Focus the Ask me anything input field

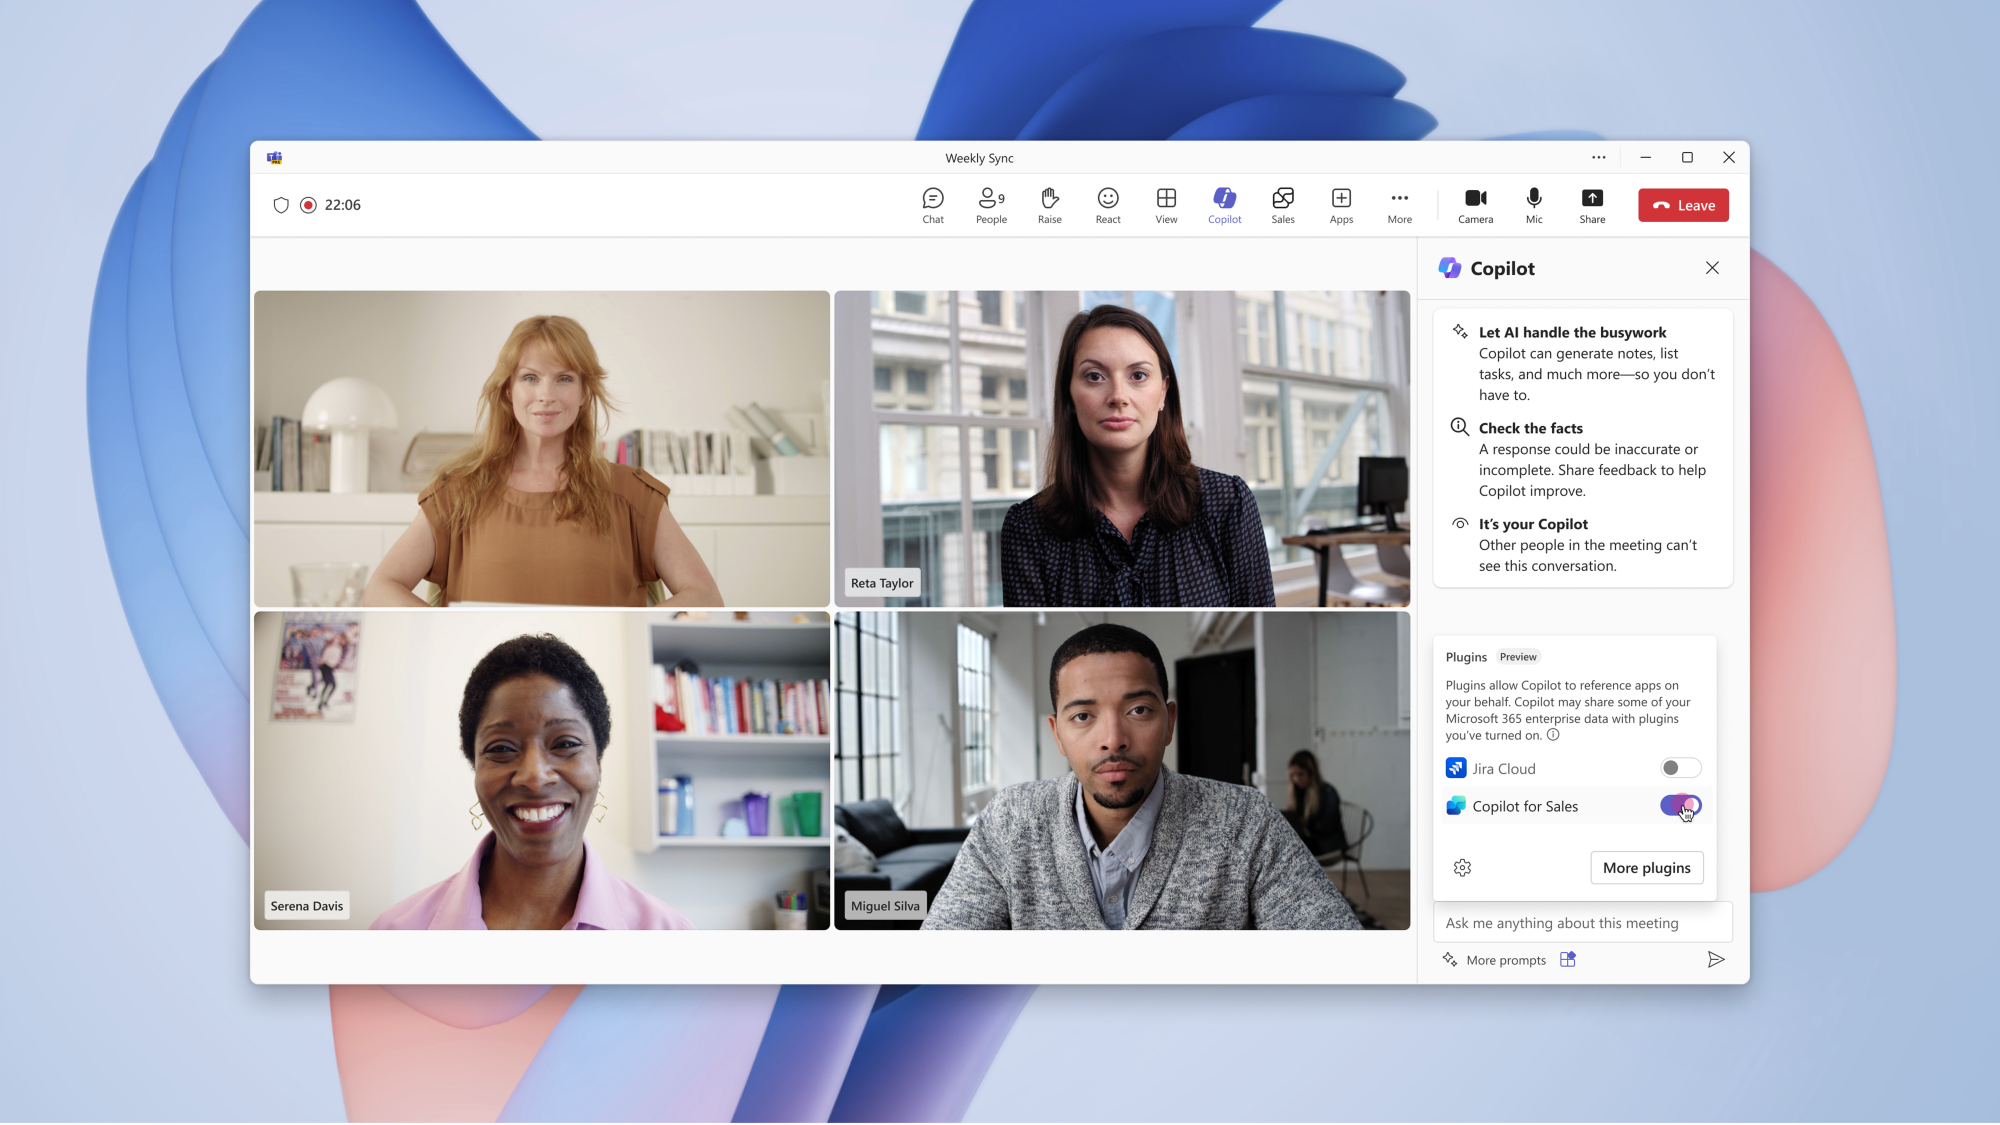[x=1582, y=923]
